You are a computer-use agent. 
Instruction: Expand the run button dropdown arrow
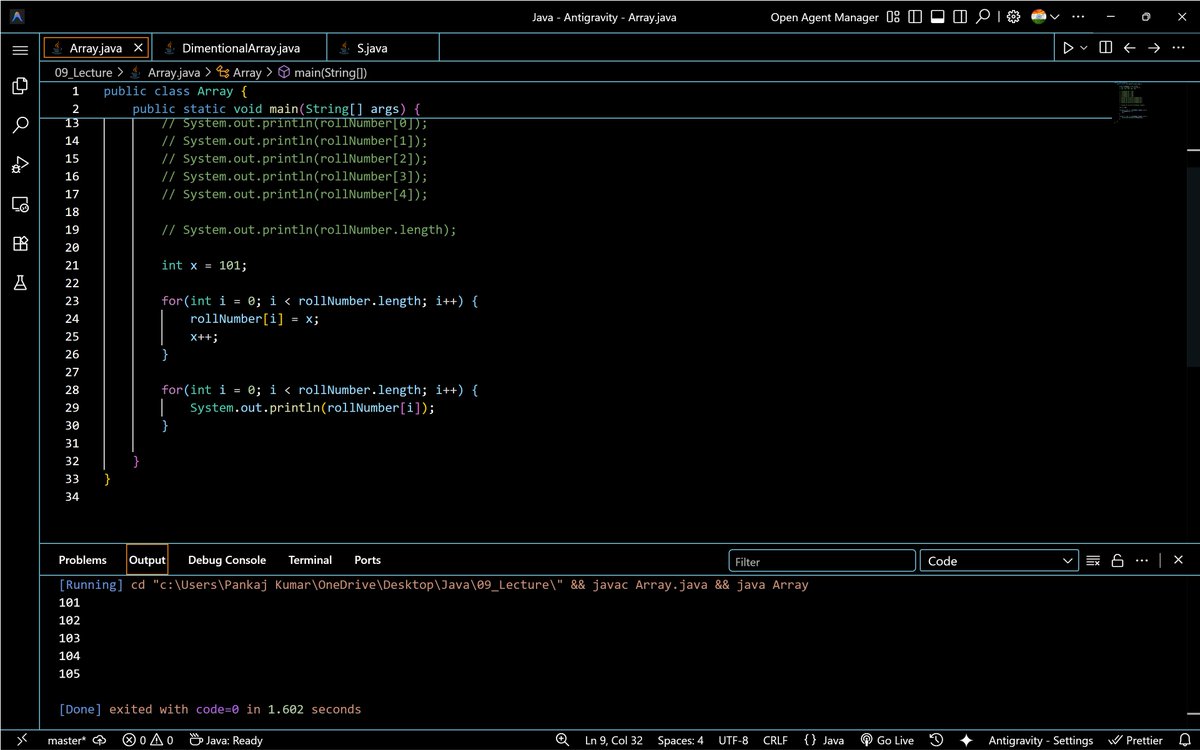pyautogui.click(x=1084, y=48)
